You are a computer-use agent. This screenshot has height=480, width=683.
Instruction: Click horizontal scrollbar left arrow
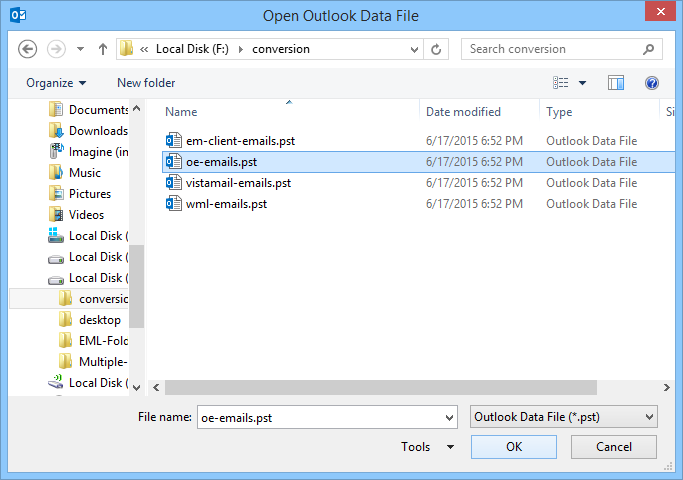point(156,387)
